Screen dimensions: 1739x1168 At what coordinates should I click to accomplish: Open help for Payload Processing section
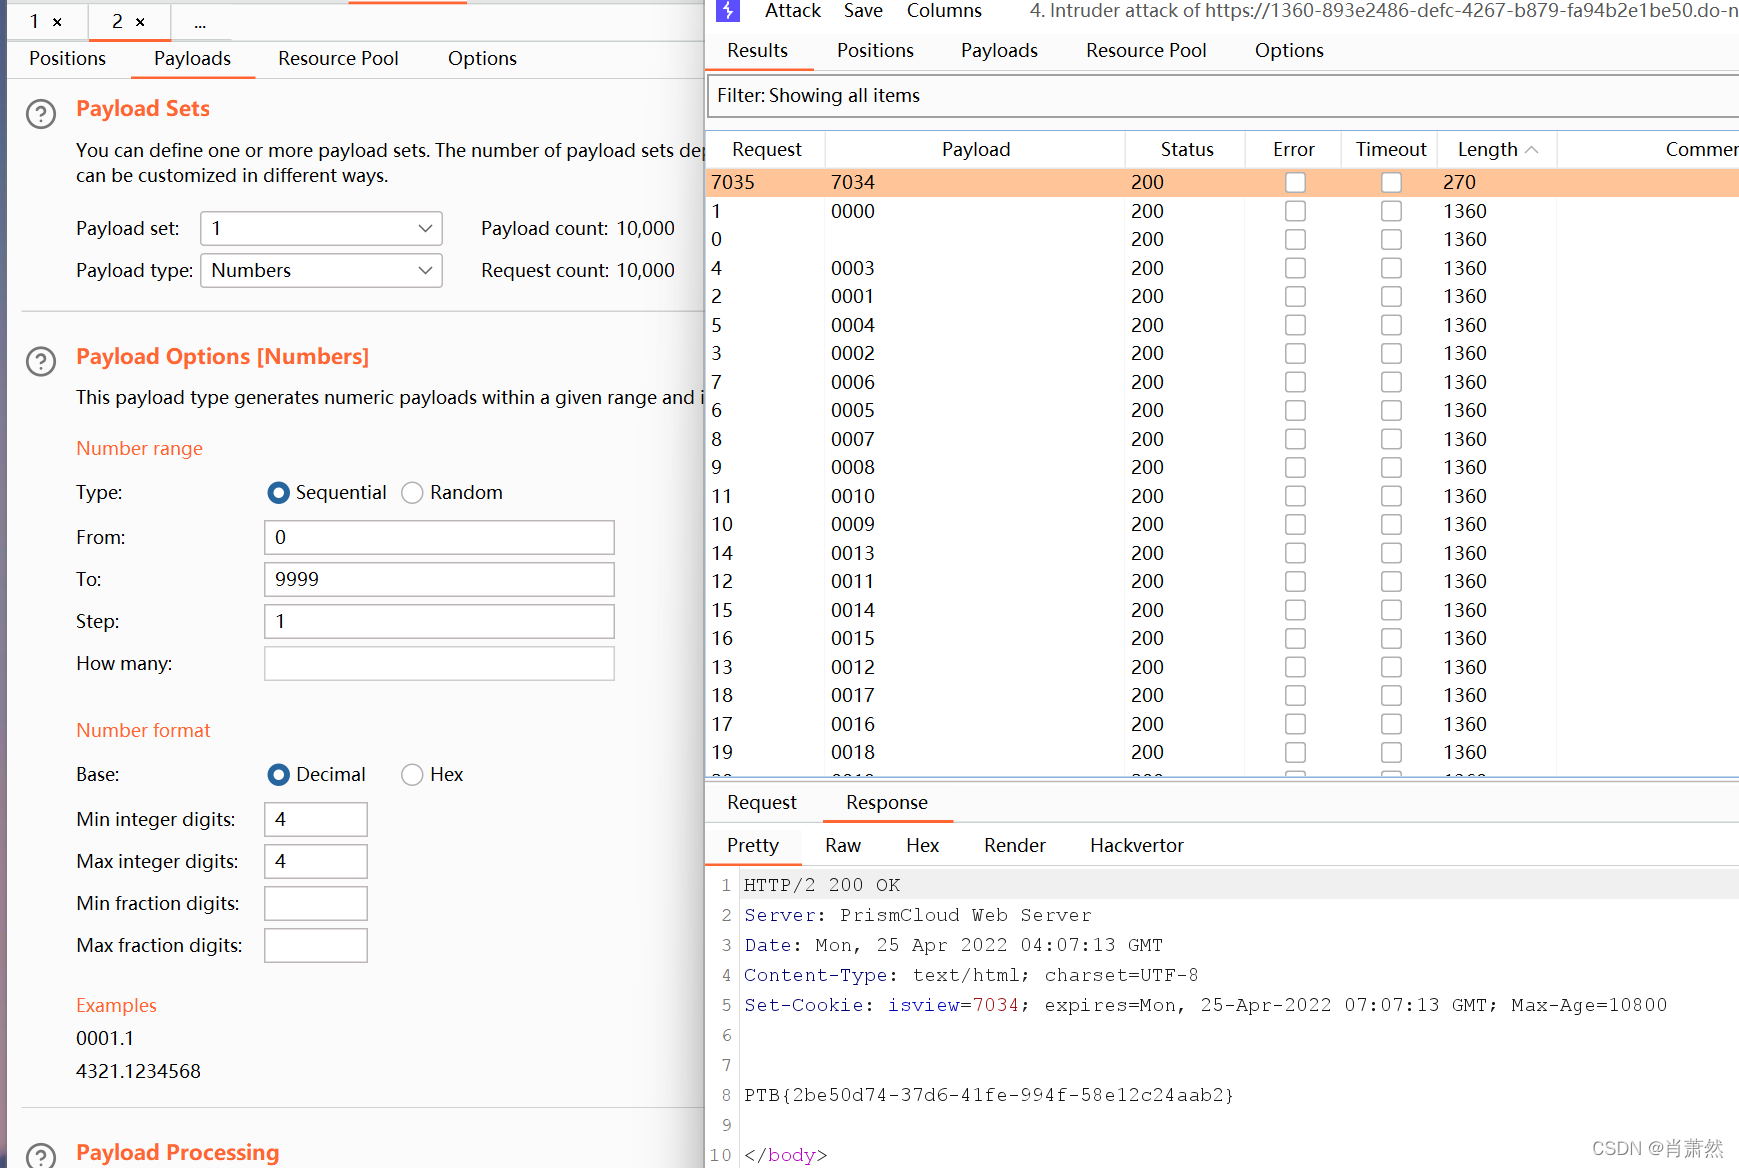coord(41,1155)
